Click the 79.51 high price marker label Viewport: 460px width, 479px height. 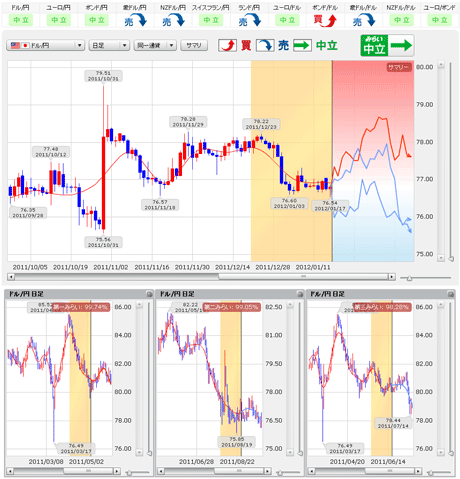tap(103, 76)
